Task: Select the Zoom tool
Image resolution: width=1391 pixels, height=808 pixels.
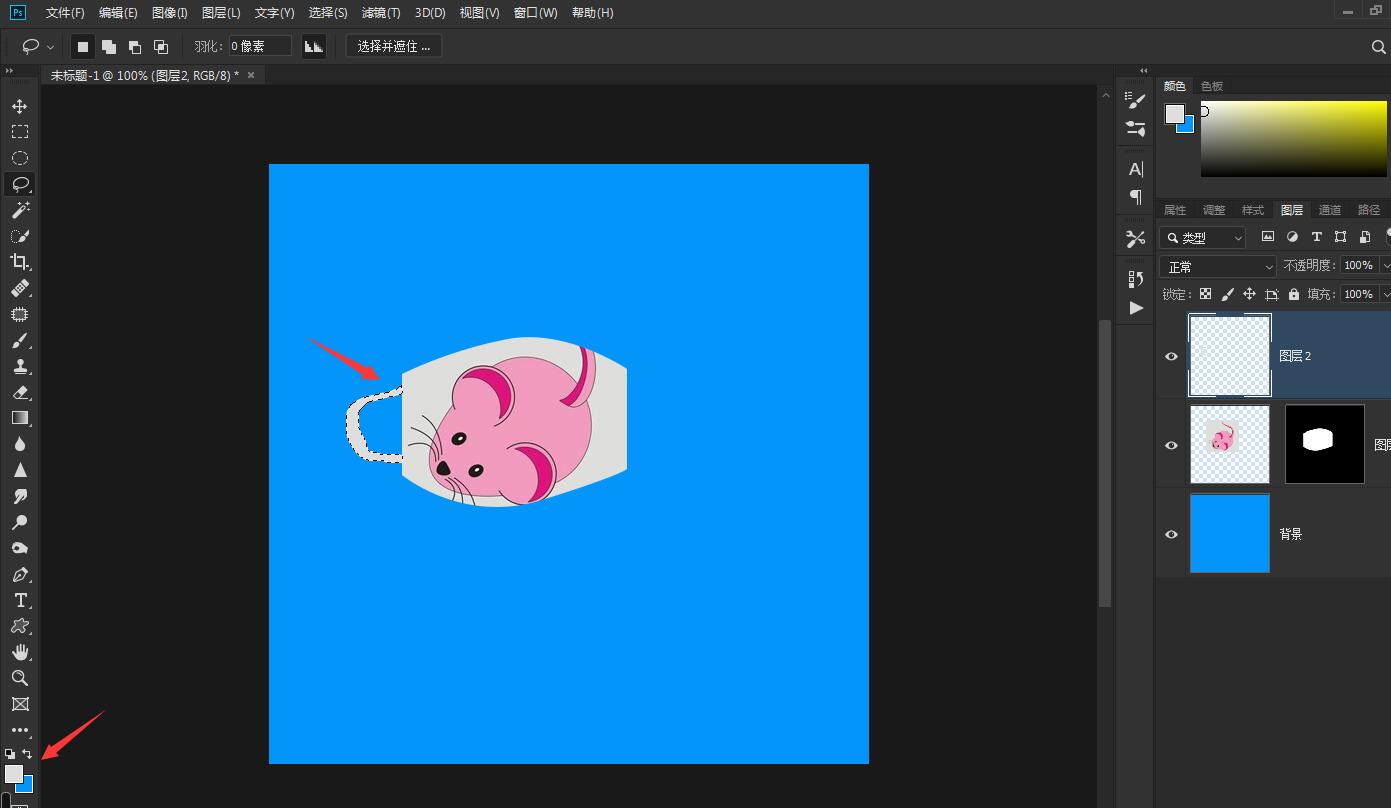Action: coord(20,678)
